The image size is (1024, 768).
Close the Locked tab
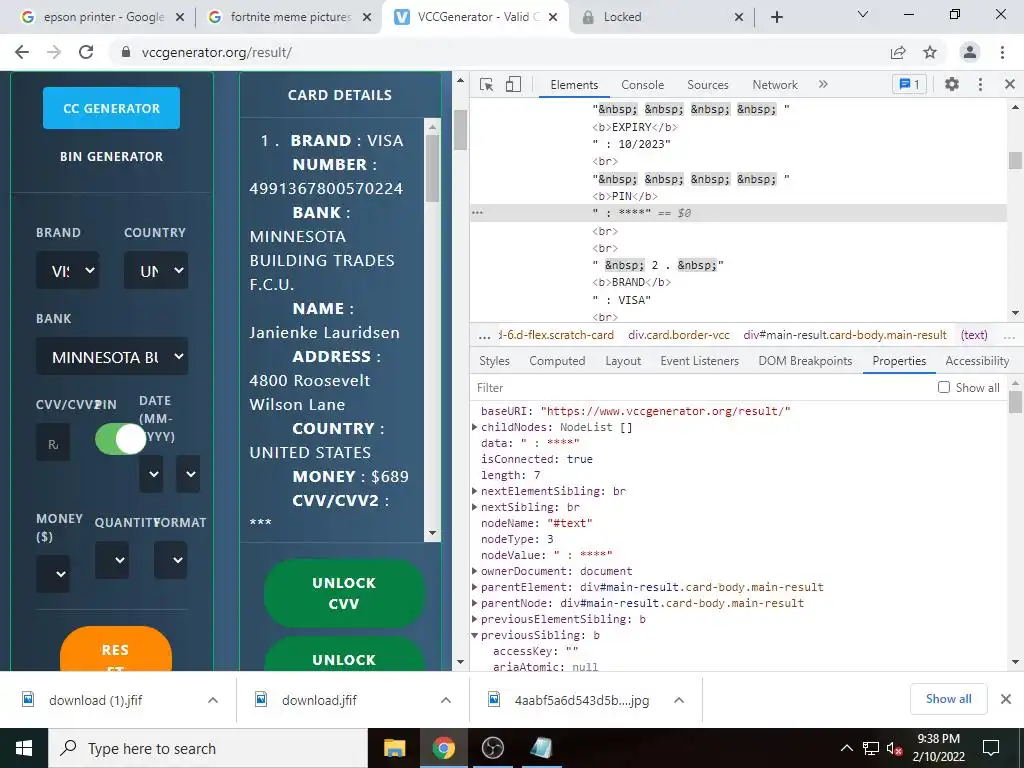point(739,17)
